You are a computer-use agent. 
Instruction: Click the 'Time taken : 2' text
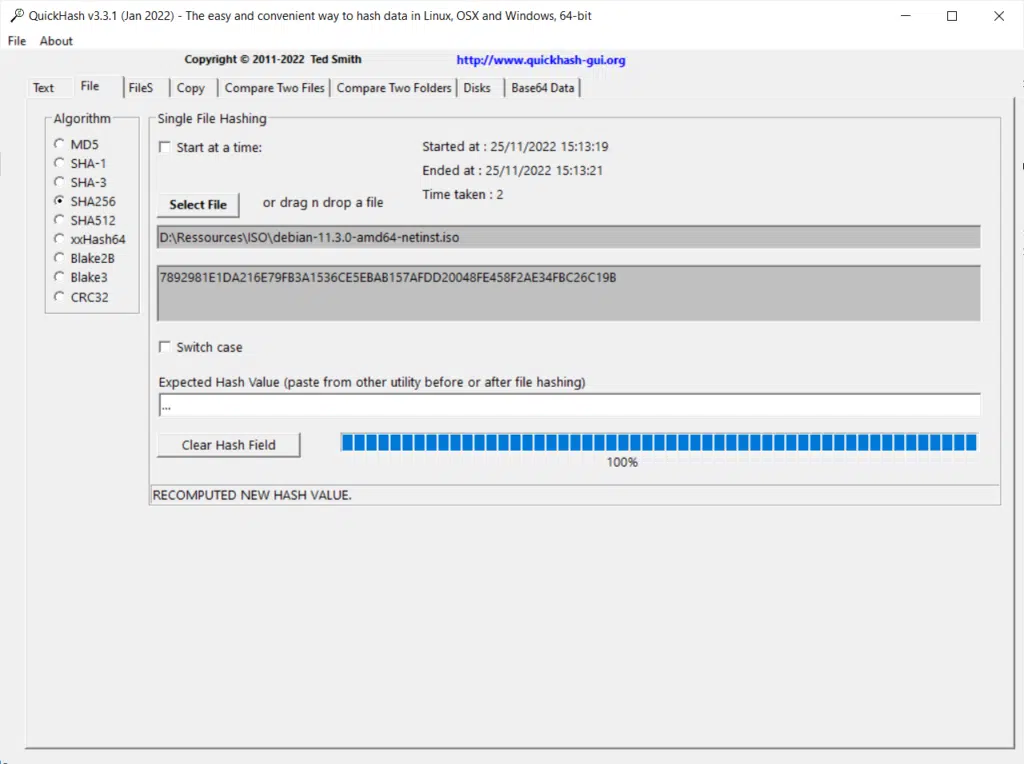tap(462, 195)
